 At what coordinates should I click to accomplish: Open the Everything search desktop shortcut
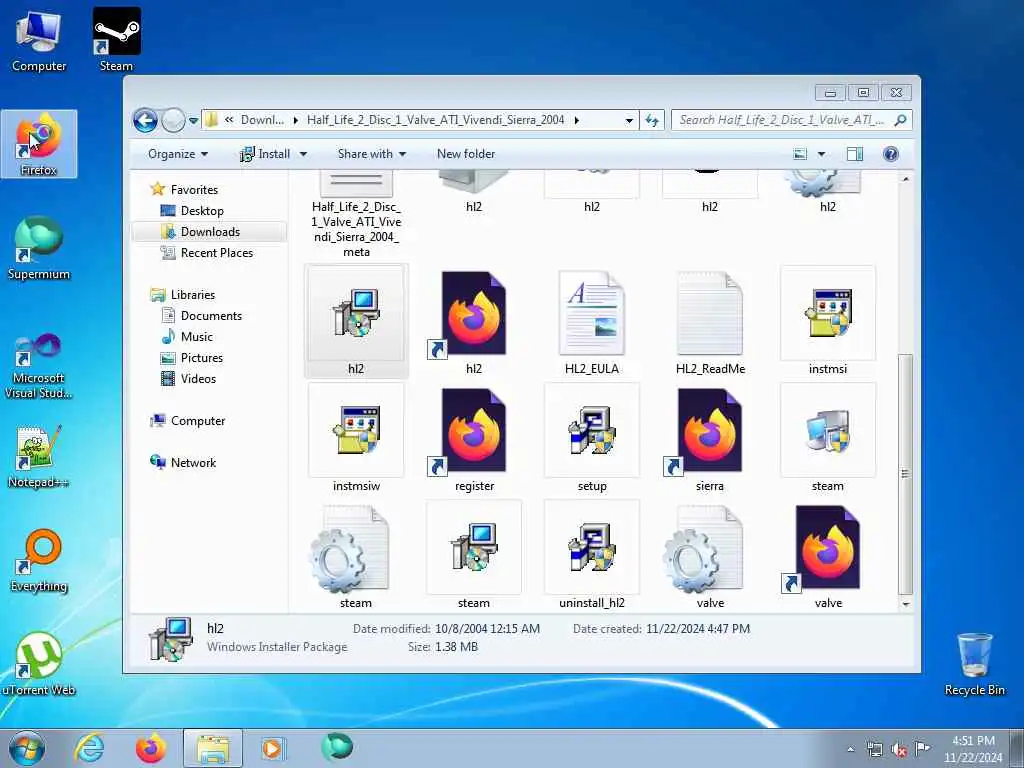(x=39, y=560)
